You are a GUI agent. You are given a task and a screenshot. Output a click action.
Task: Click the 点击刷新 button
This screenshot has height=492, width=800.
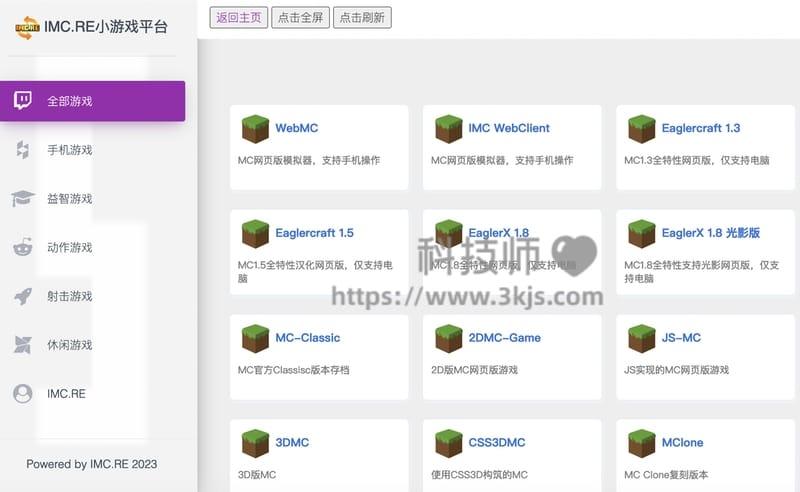coord(362,17)
